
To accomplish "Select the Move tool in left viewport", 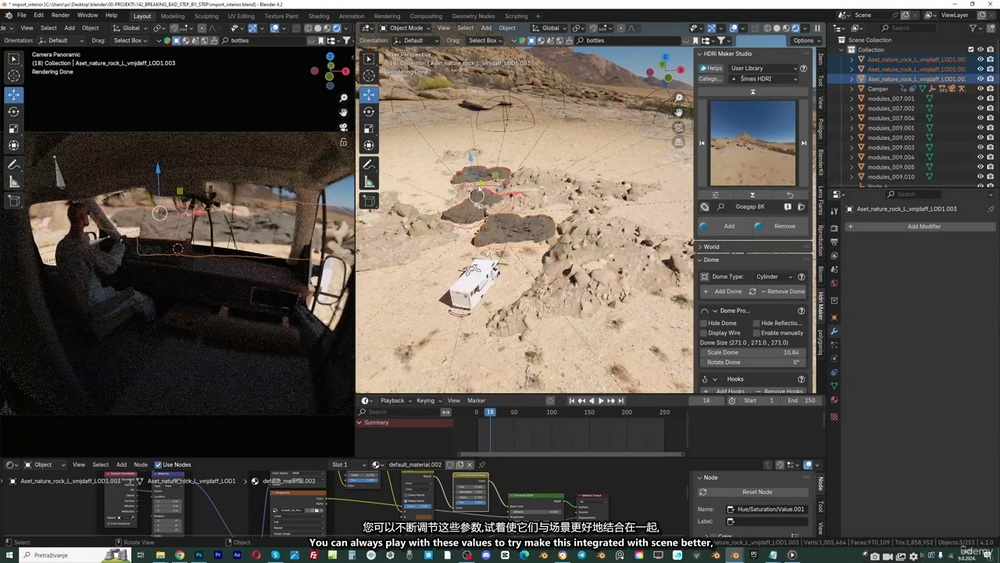I will point(13,95).
